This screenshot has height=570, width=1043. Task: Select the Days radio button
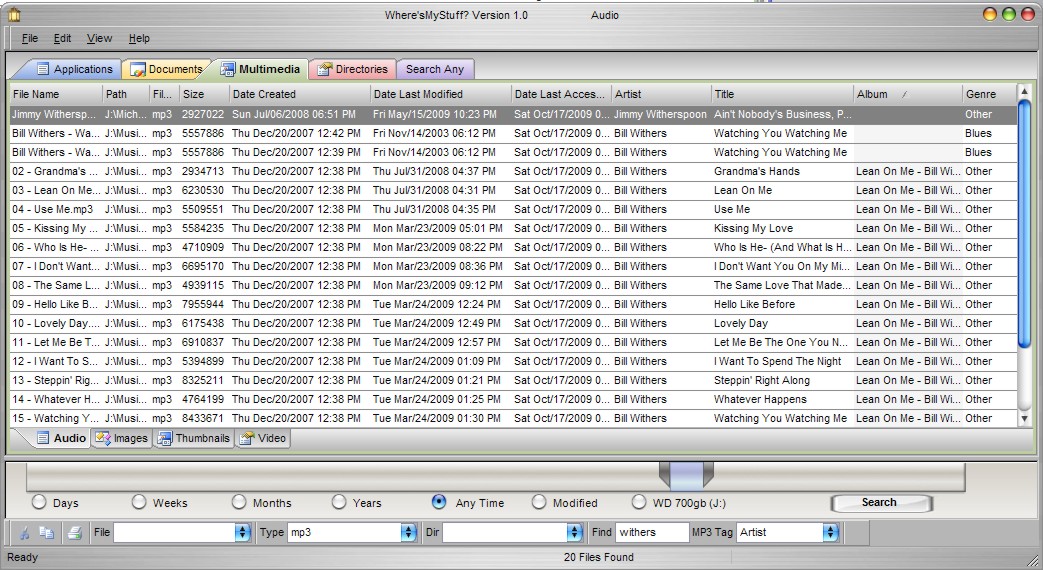[39, 502]
